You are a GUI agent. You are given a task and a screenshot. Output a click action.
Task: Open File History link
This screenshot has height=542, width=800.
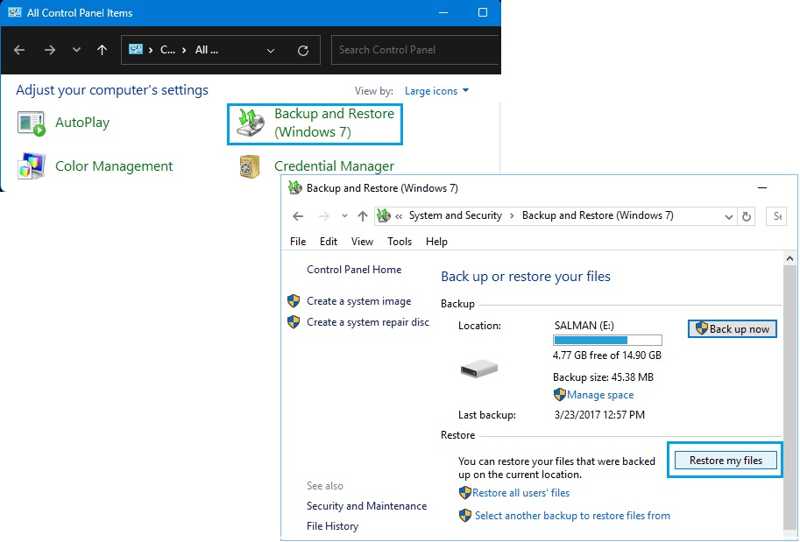coord(332,526)
